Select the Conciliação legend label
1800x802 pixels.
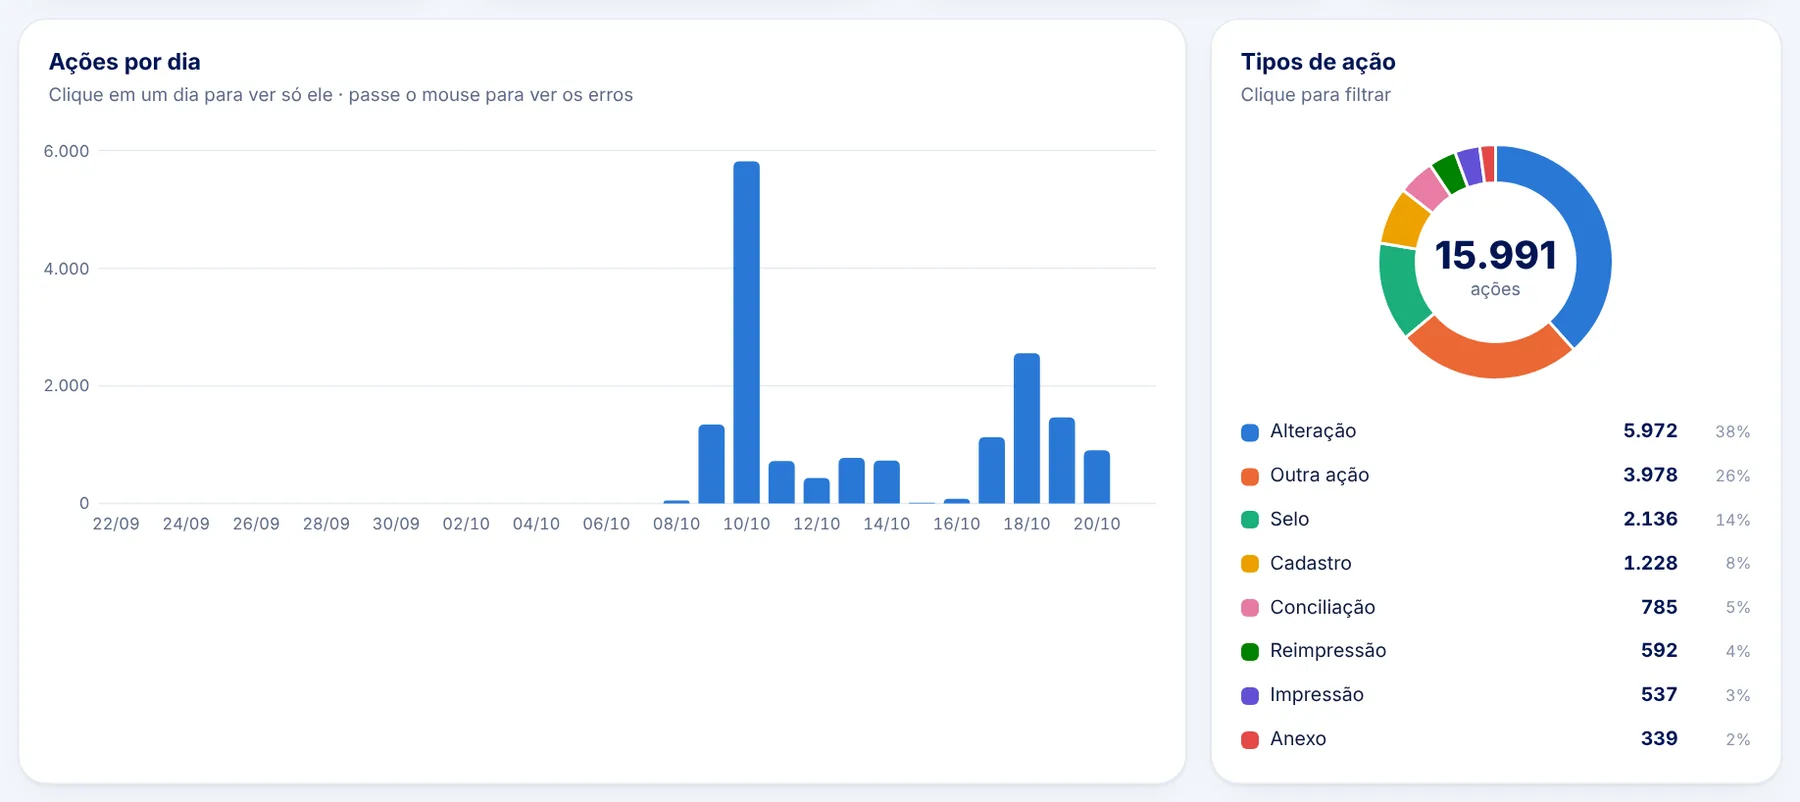[1322, 607]
